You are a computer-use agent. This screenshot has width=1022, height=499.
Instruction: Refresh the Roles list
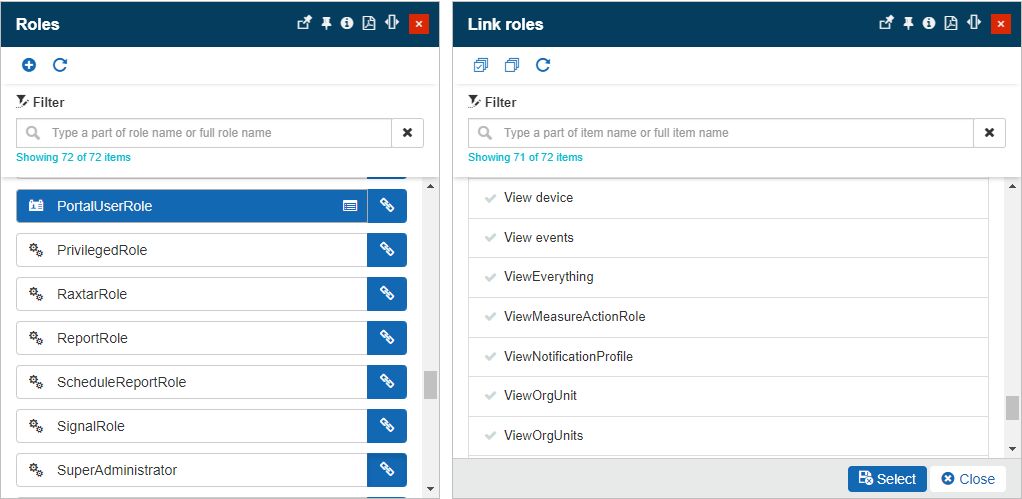point(60,65)
